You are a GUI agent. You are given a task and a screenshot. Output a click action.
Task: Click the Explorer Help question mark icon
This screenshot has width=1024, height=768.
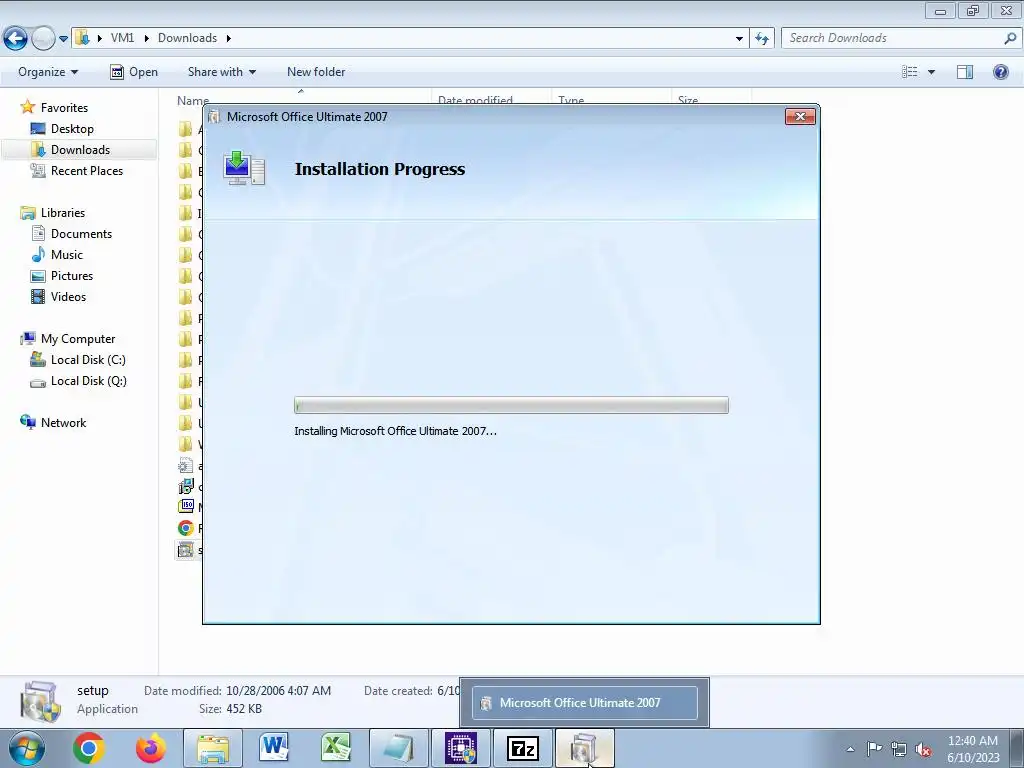point(1000,72)
